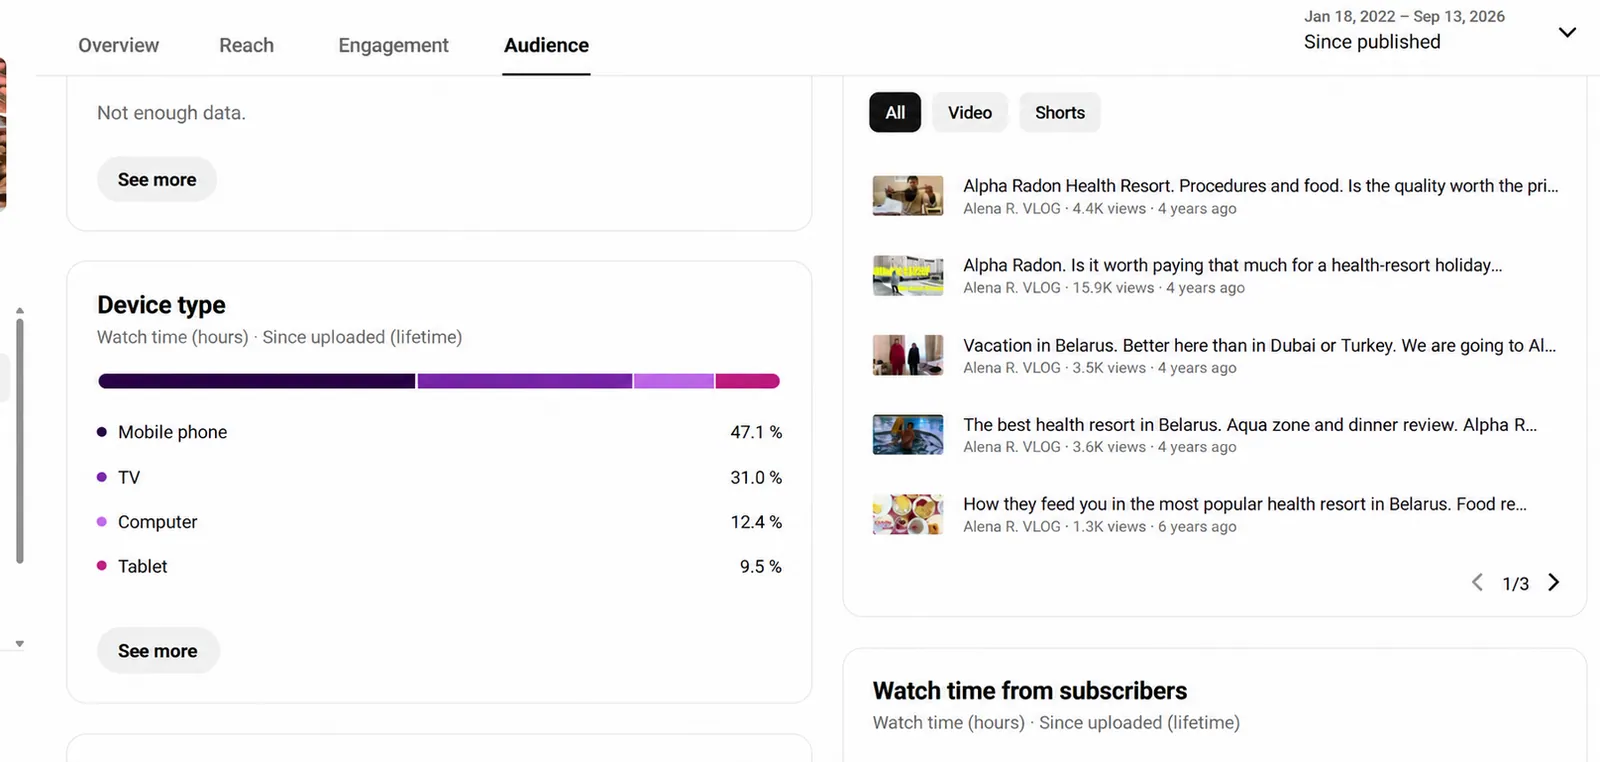Image resolution: width=1600 pixels, height=762 pixels.
Task: Open 'Alpha Radon Health Resort. Procedures and food' title
Action: click(1260, 186)
